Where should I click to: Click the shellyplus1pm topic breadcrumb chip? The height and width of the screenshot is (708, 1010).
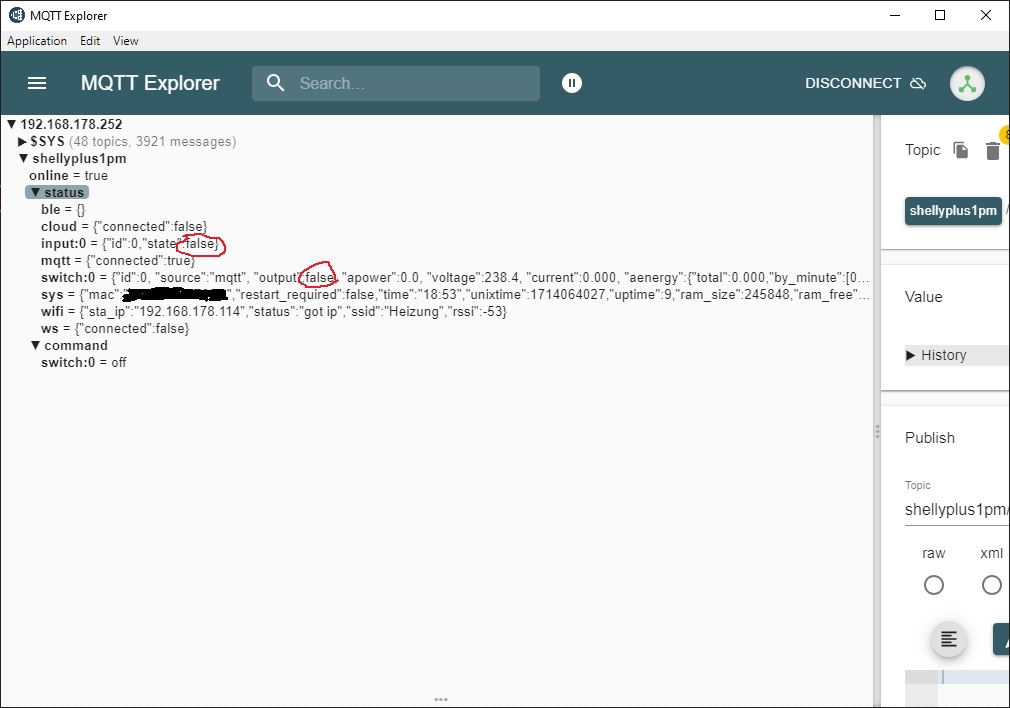(x=953, y=211)
